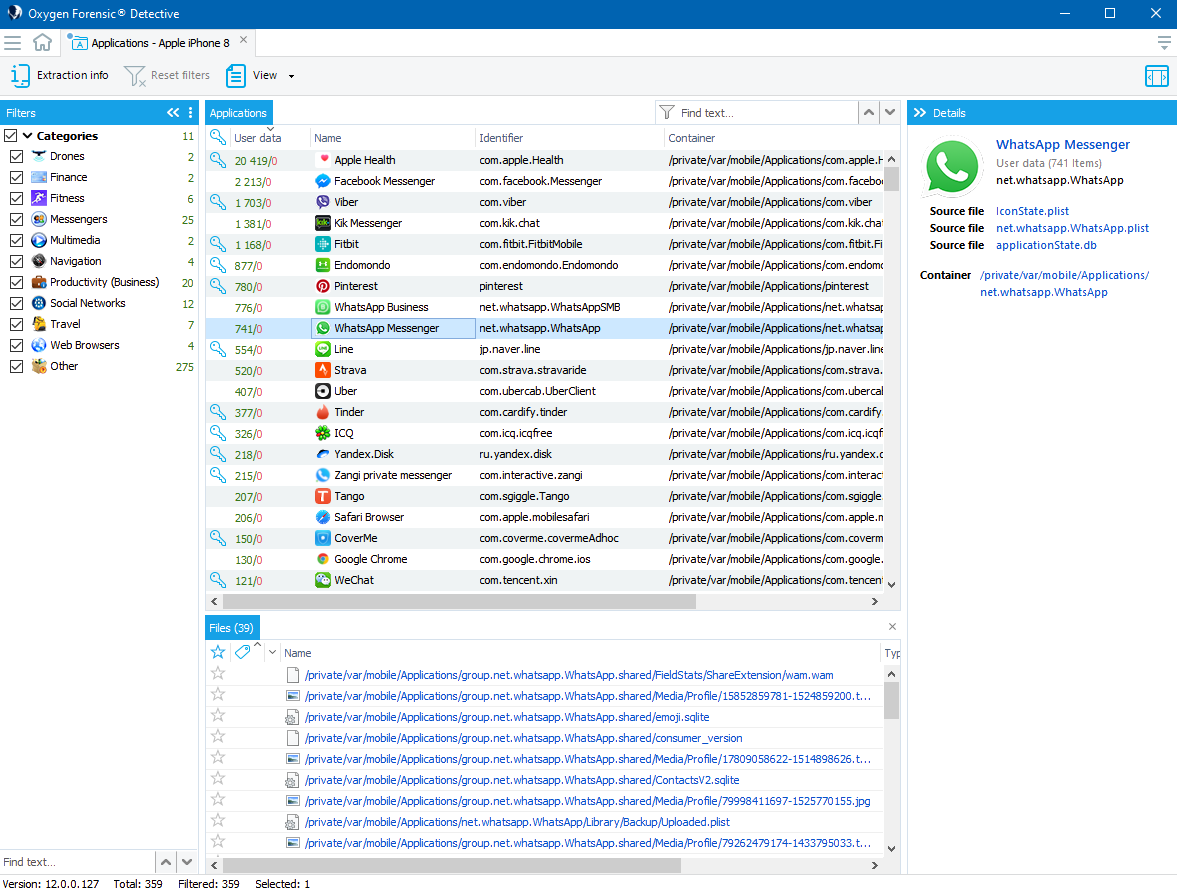Open the View dropdown arrow
The width and height of the screenshot is (1177, 888).
[291, 76]
